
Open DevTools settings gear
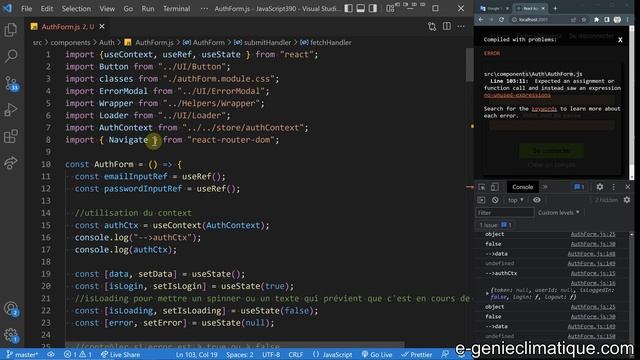(x=600, y=187)
